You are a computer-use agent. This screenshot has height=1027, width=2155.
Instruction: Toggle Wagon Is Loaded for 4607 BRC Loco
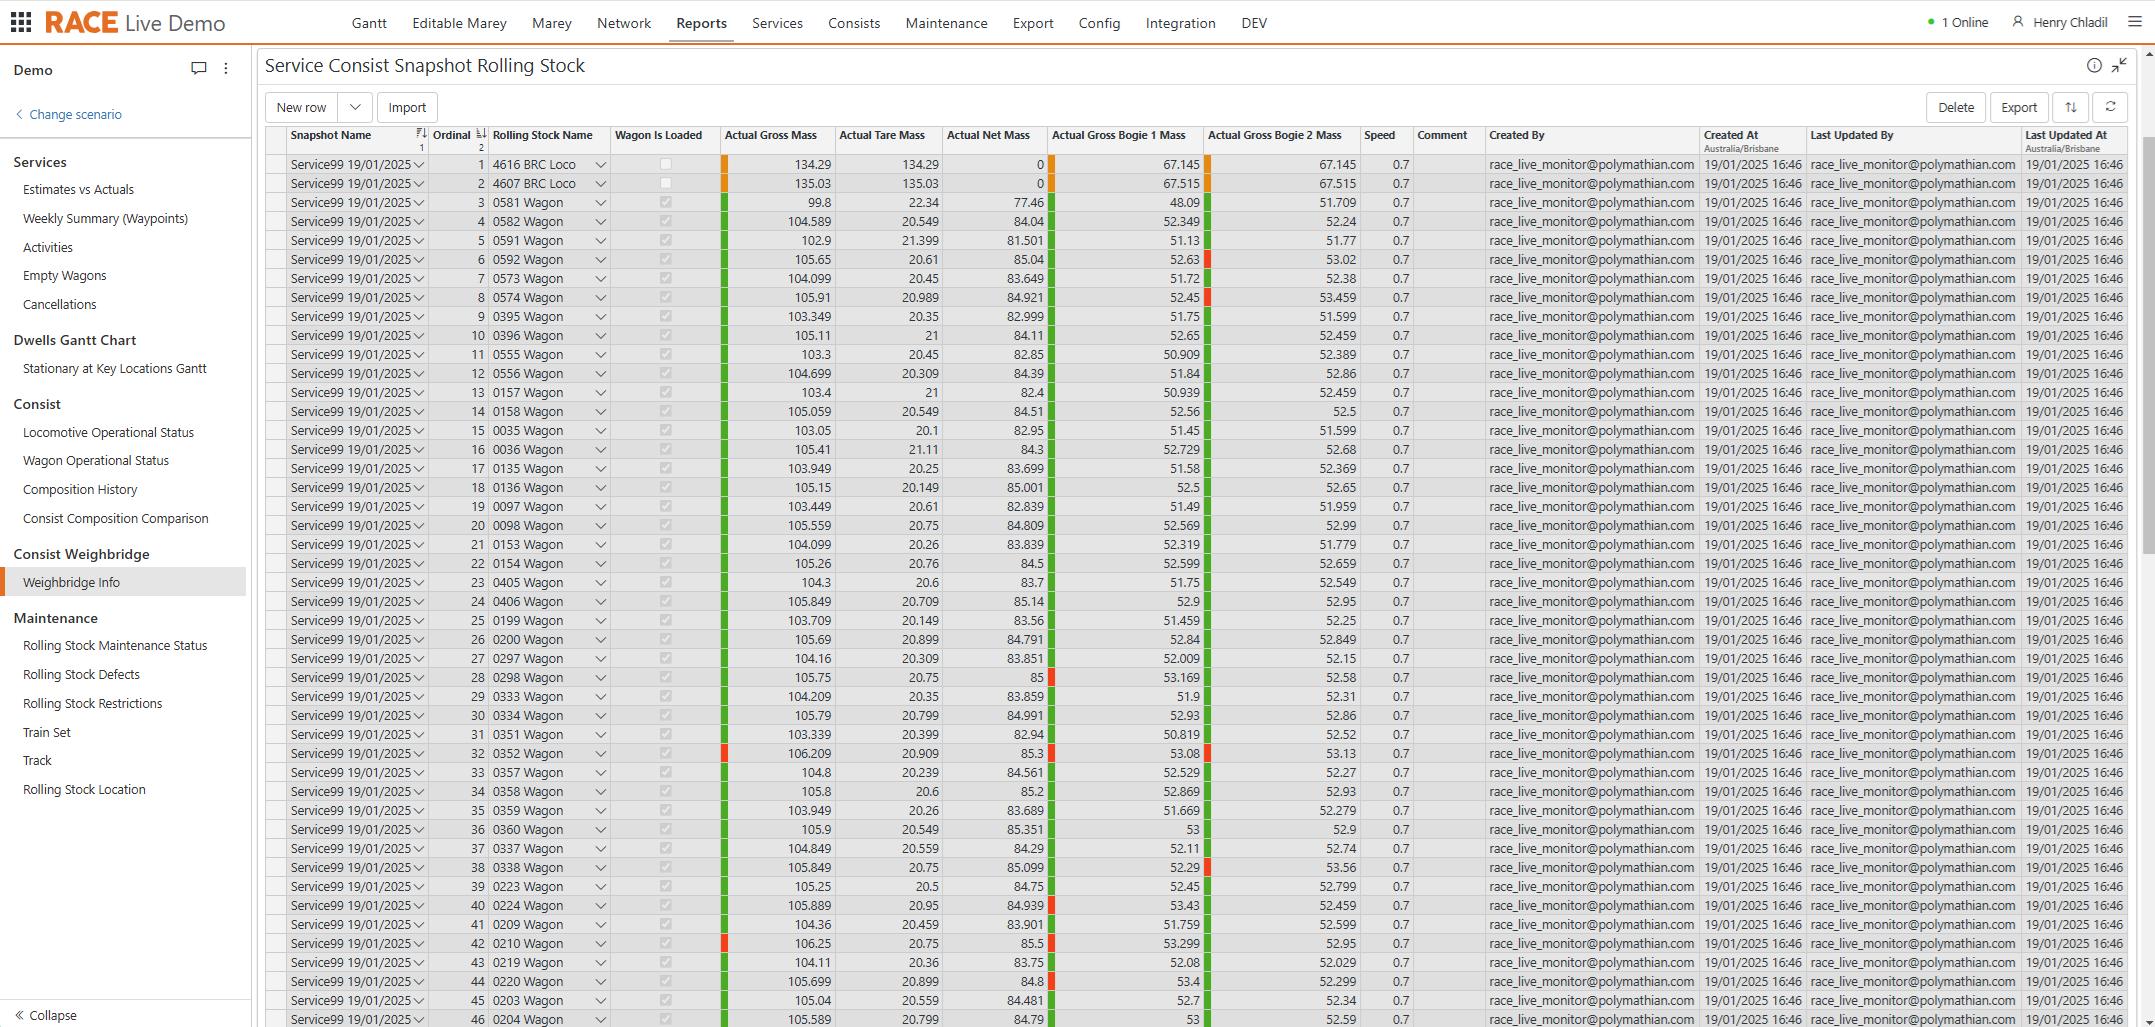(666, 184)
